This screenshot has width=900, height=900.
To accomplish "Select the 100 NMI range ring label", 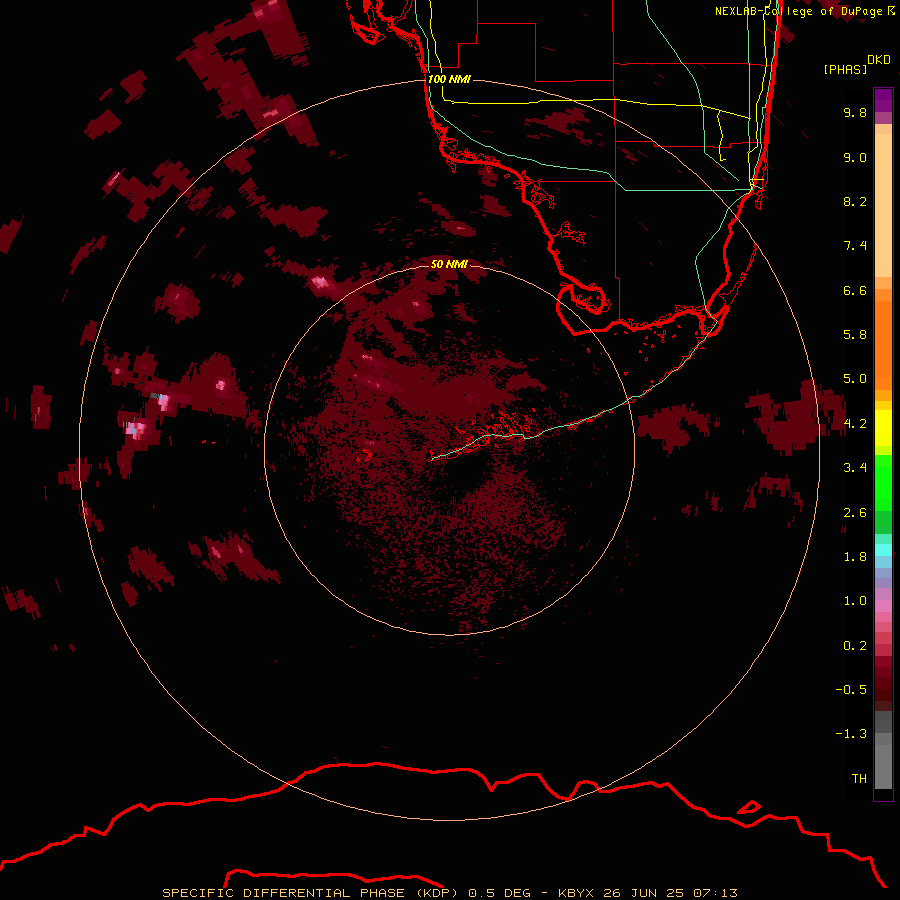I will (449, 79).
